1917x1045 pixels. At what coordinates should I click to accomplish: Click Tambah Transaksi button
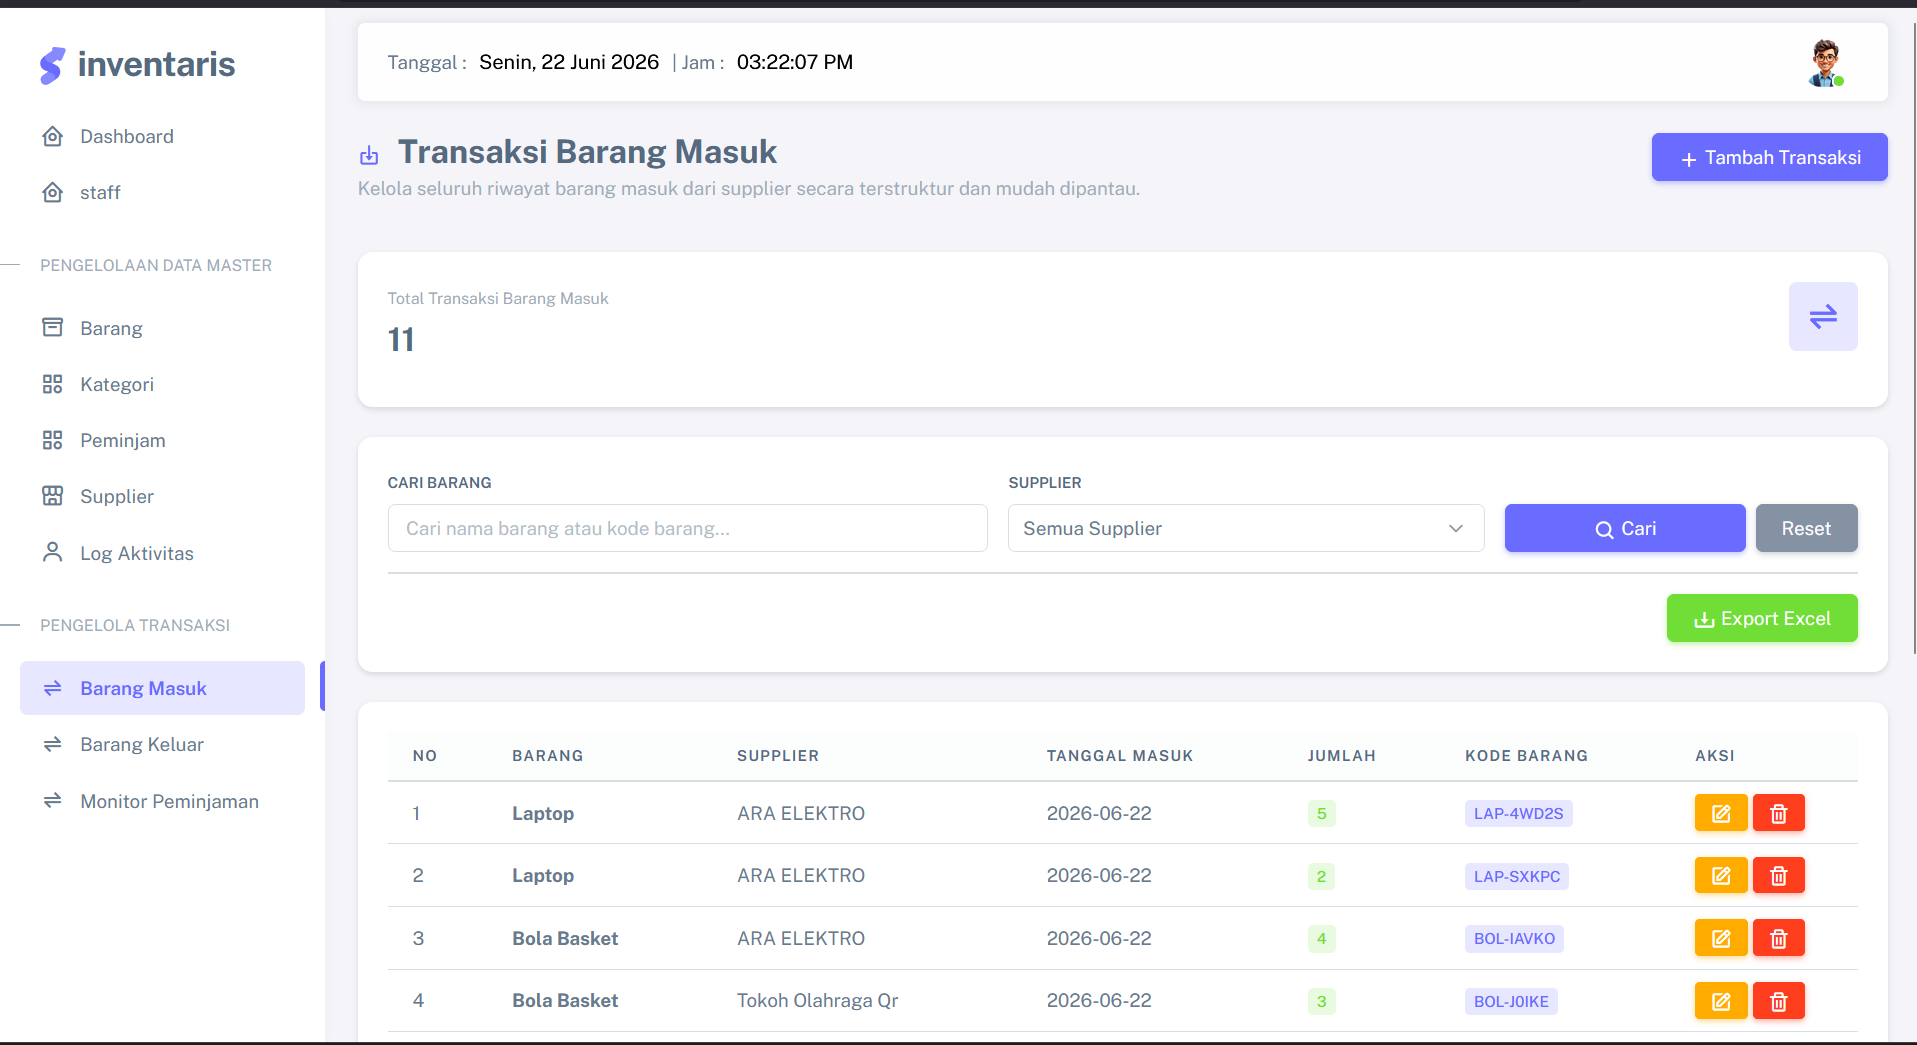[x=1769, y=157]
